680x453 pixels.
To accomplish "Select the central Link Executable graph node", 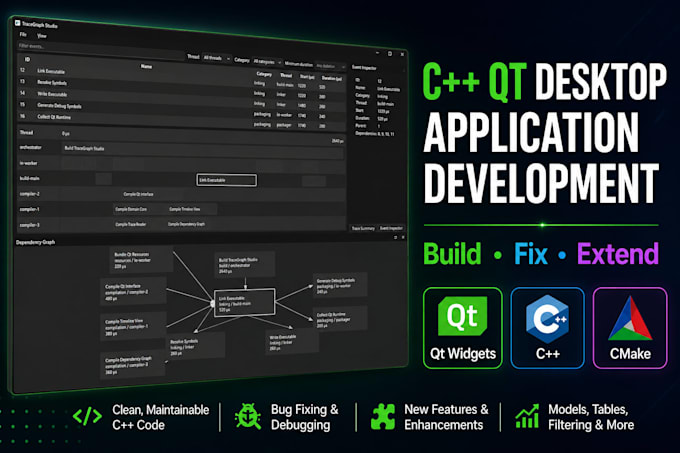I will (245, 303).
